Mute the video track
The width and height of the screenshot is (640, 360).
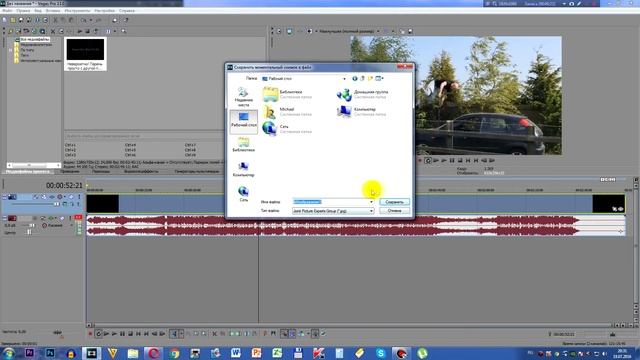[71, 197]
